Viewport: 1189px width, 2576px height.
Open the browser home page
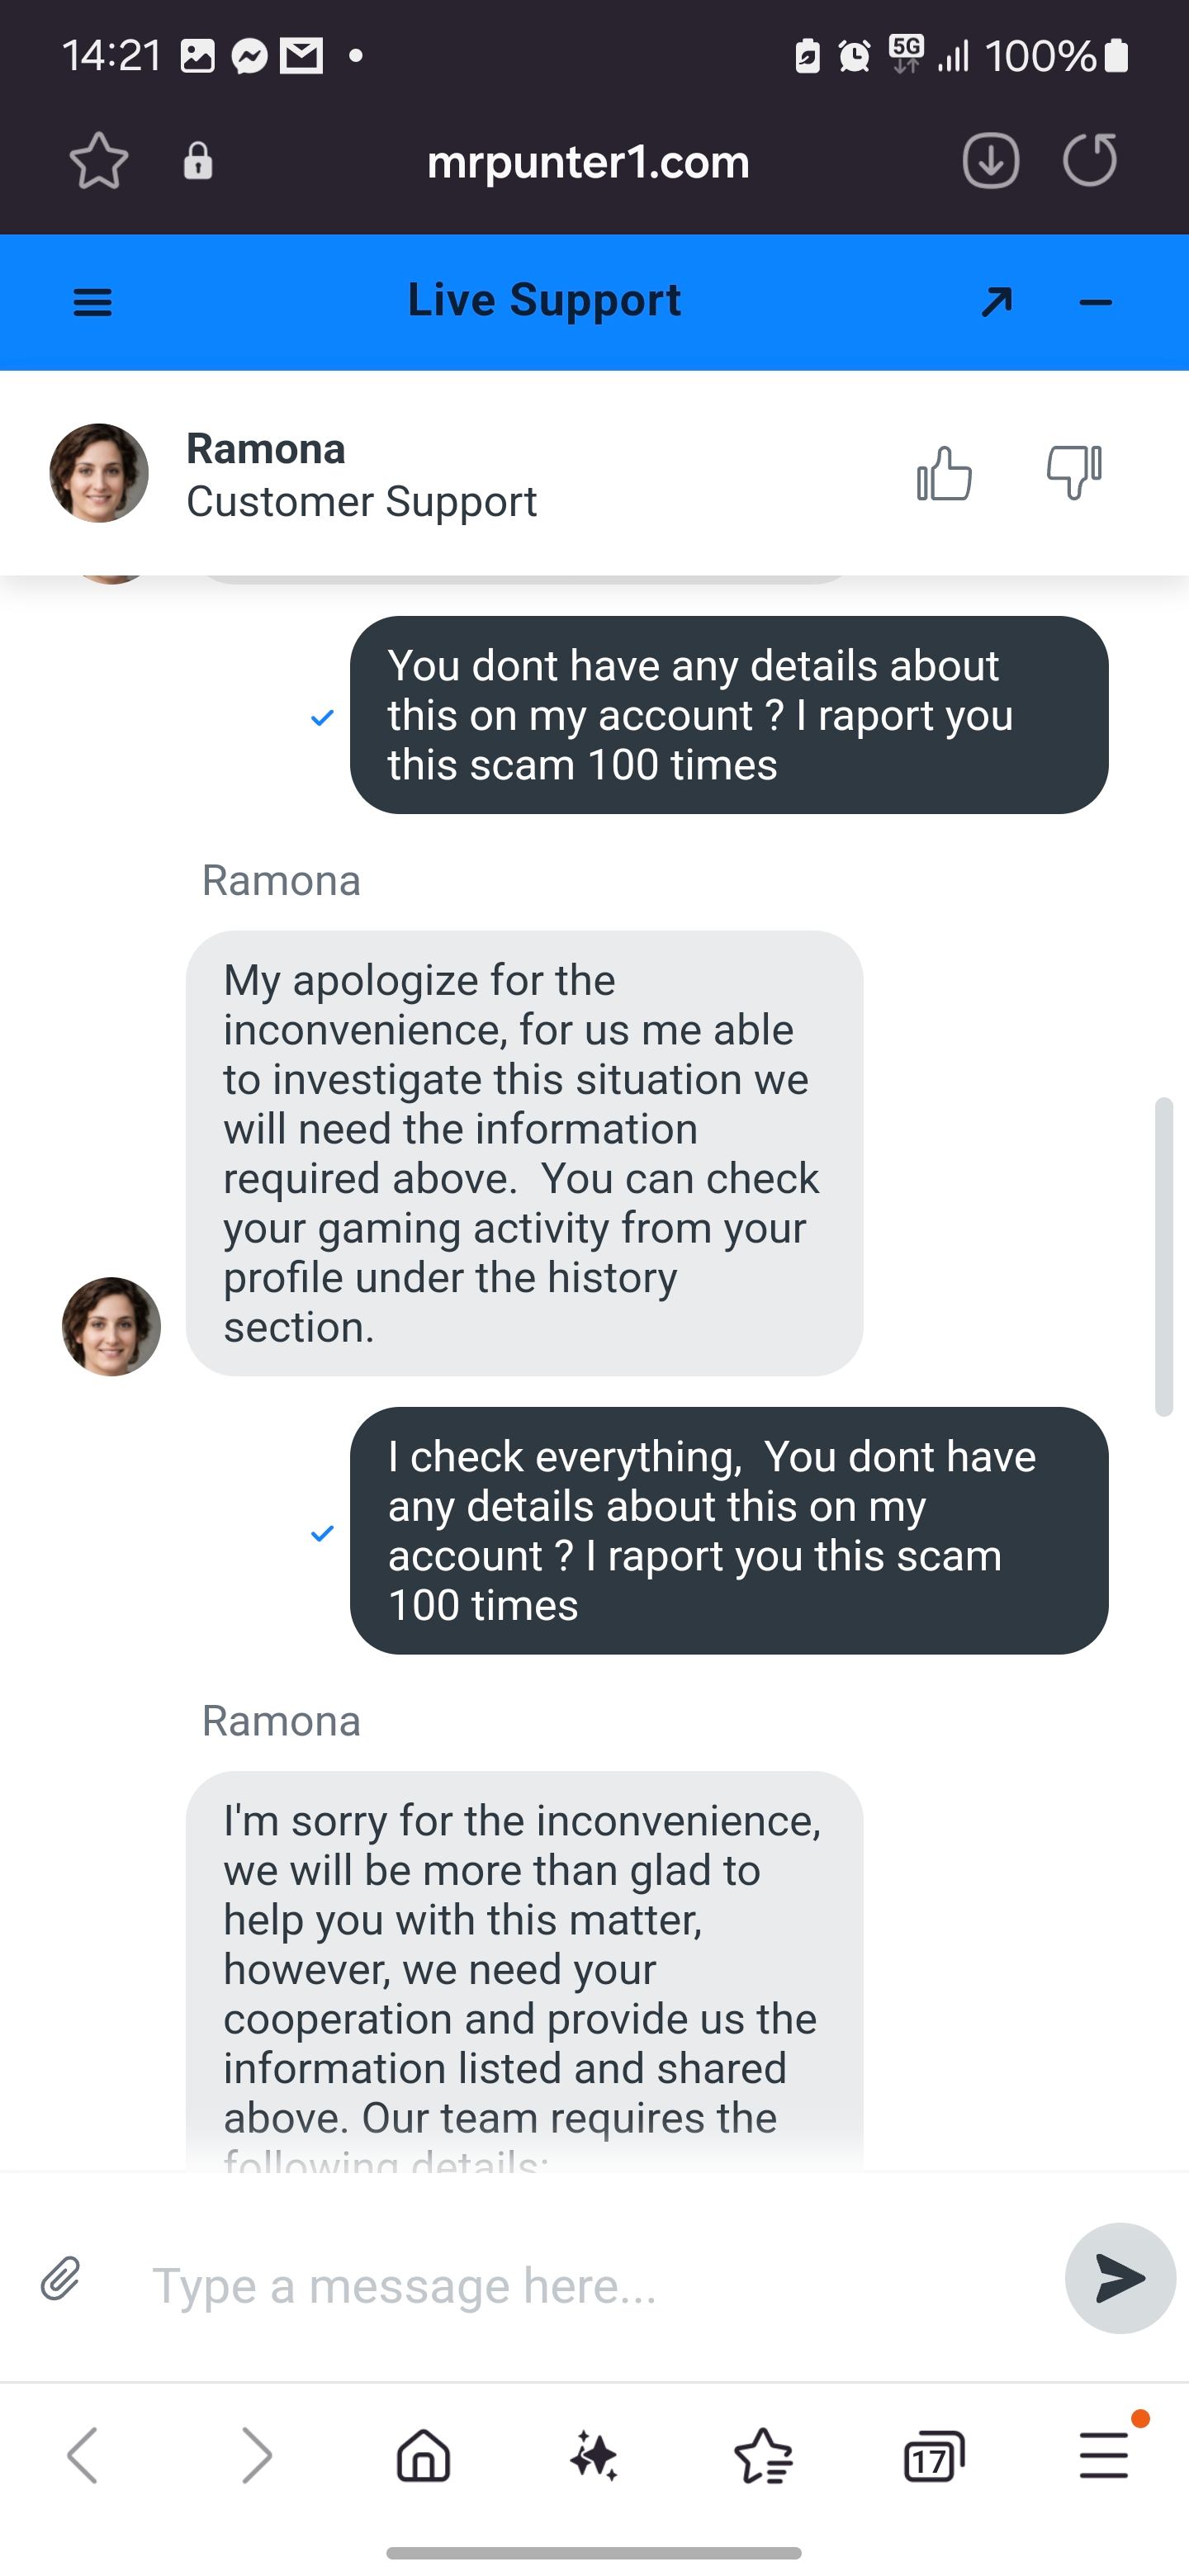point(424,2455)
